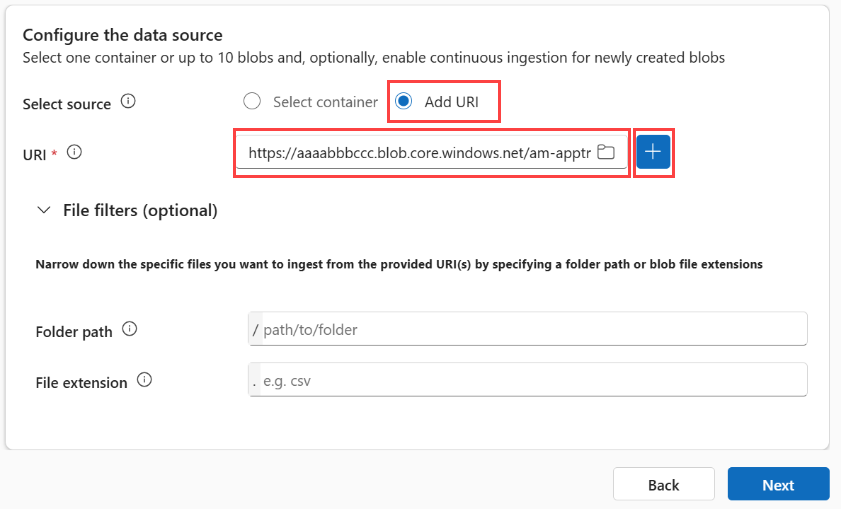Image resolution: width=841 pixels, height=509 pixels.
Task: Focus the File extension input box
Action: pyautogui.click(x=530, y=380)
